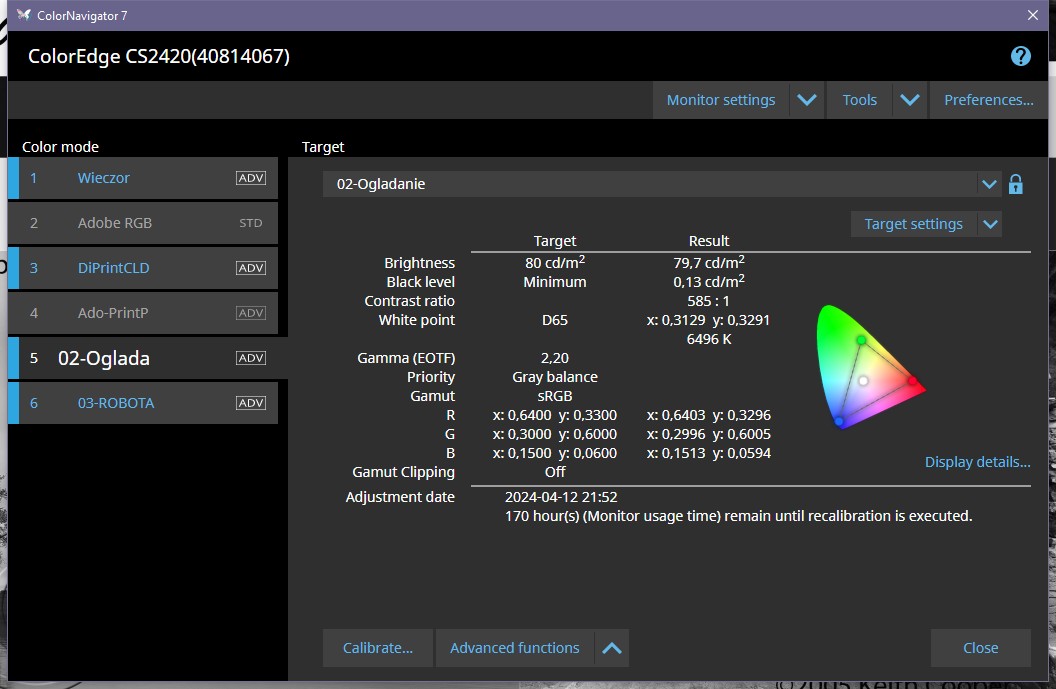This screenshot has height=689, width=1056.
Task: Expand the Monitor settings dropdown arrow
Action: pyautogui.click(x=806, y=100)
